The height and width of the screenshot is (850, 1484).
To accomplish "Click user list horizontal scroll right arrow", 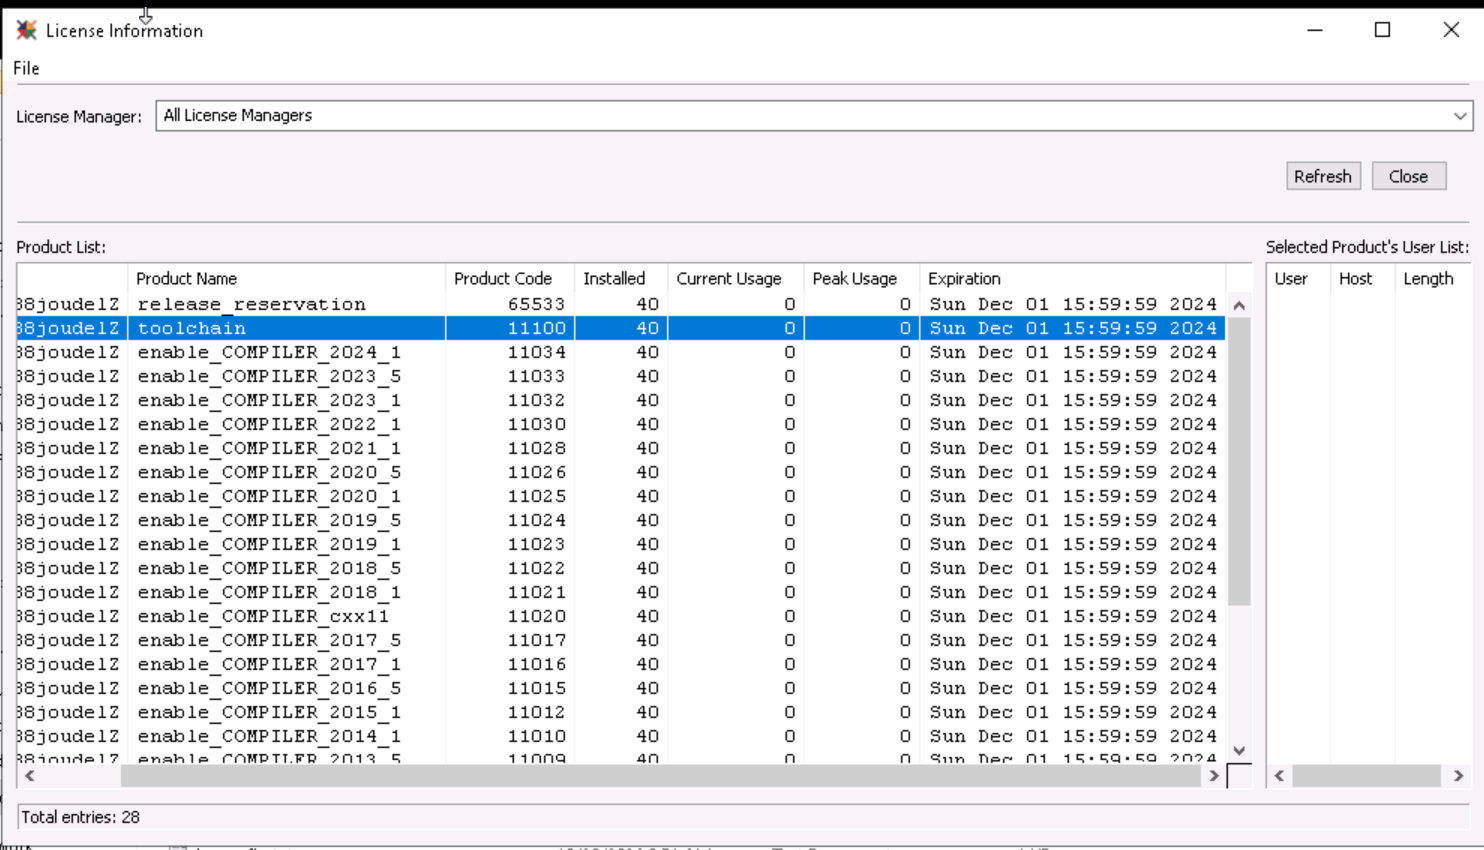I will 1458,776.
